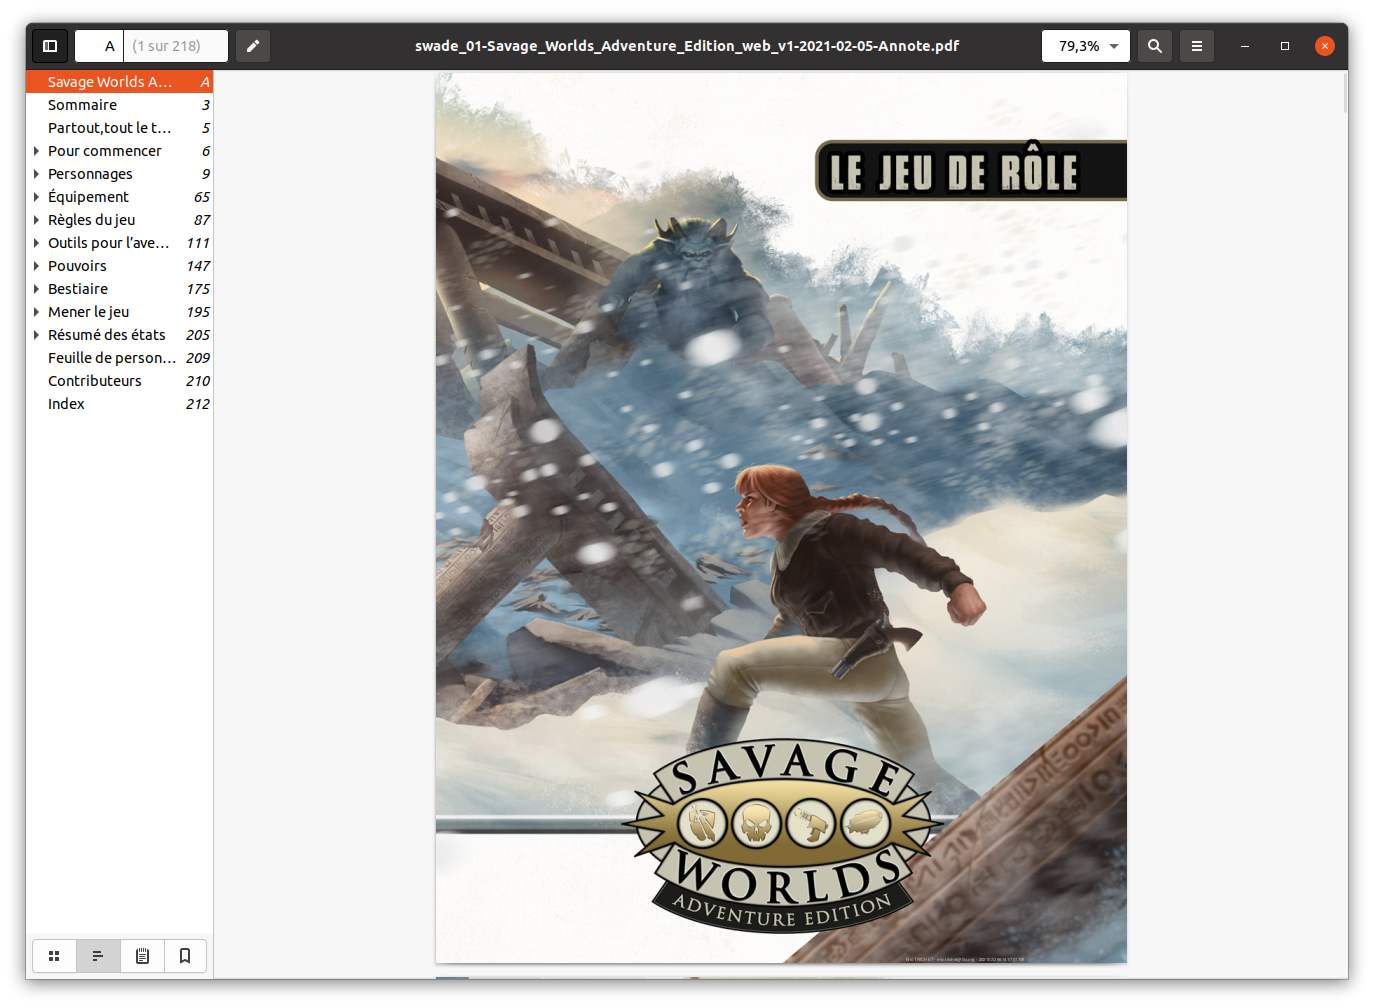Show the annotations list panel

click(142, 956)
